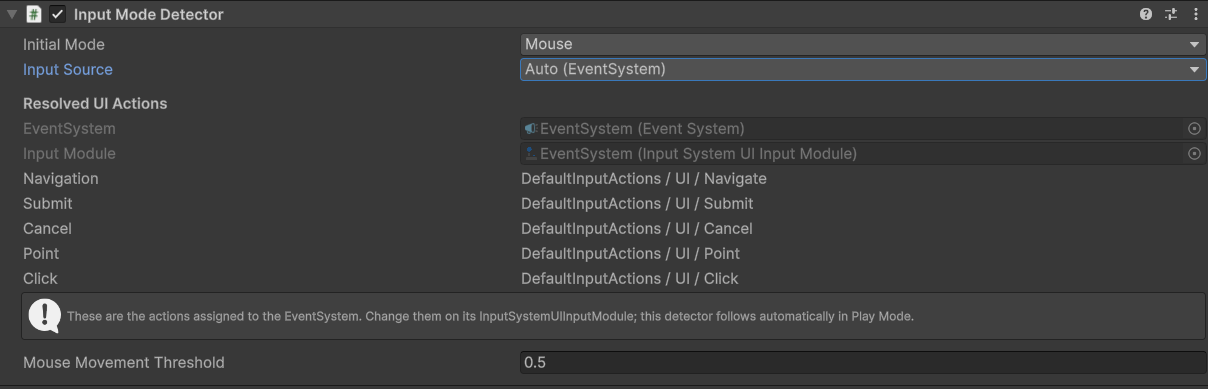
Task: Click the DefaultInputActions / UI / Navigate value
Action: click(x=644, y=178)
